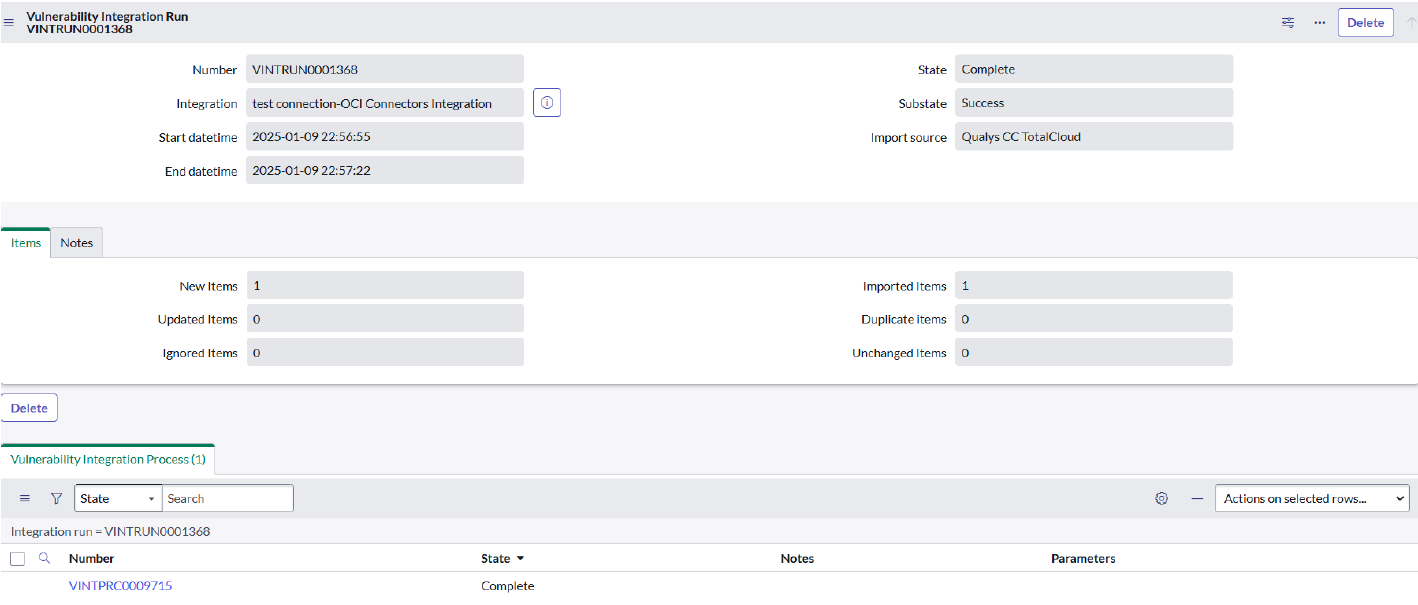This screenshot has width=1418, height=605.
Task: Open the State search field dropdown
Action: click(x=118, y=498)
